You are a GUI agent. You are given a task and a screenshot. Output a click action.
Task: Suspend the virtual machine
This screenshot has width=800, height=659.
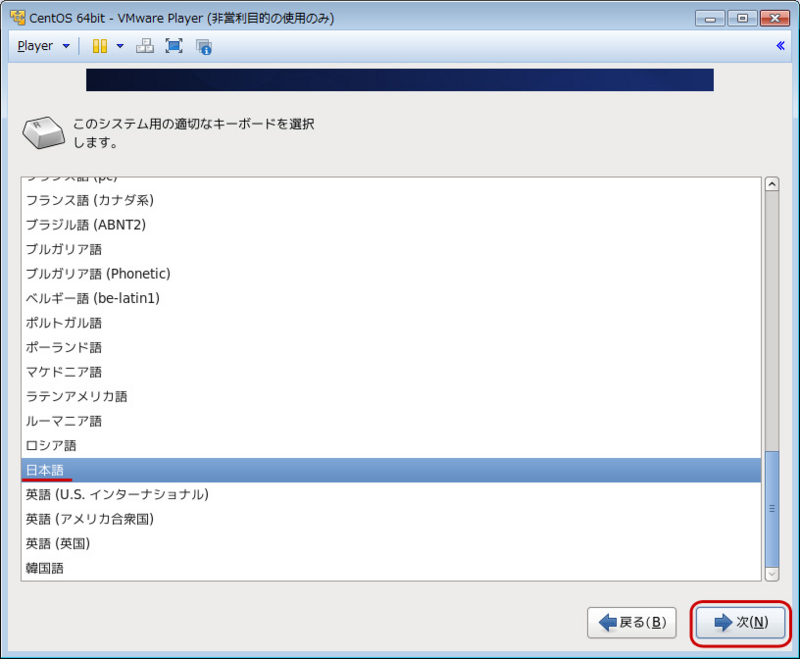[100, 46]
